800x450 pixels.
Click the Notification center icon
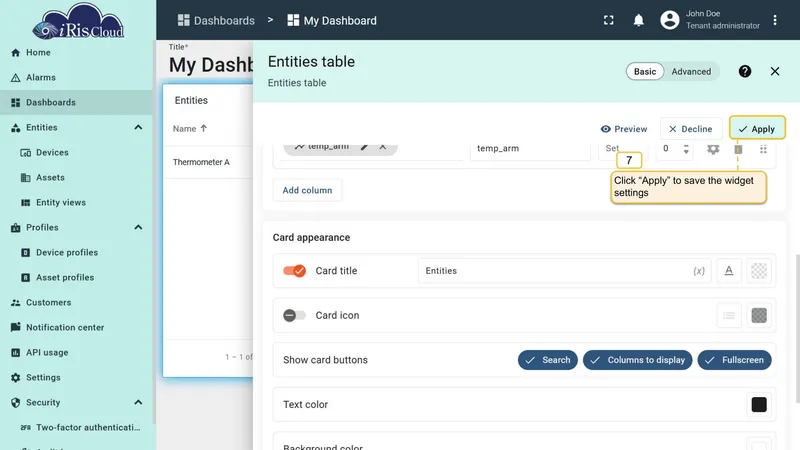pyautogui.click(x=16, y=327)
